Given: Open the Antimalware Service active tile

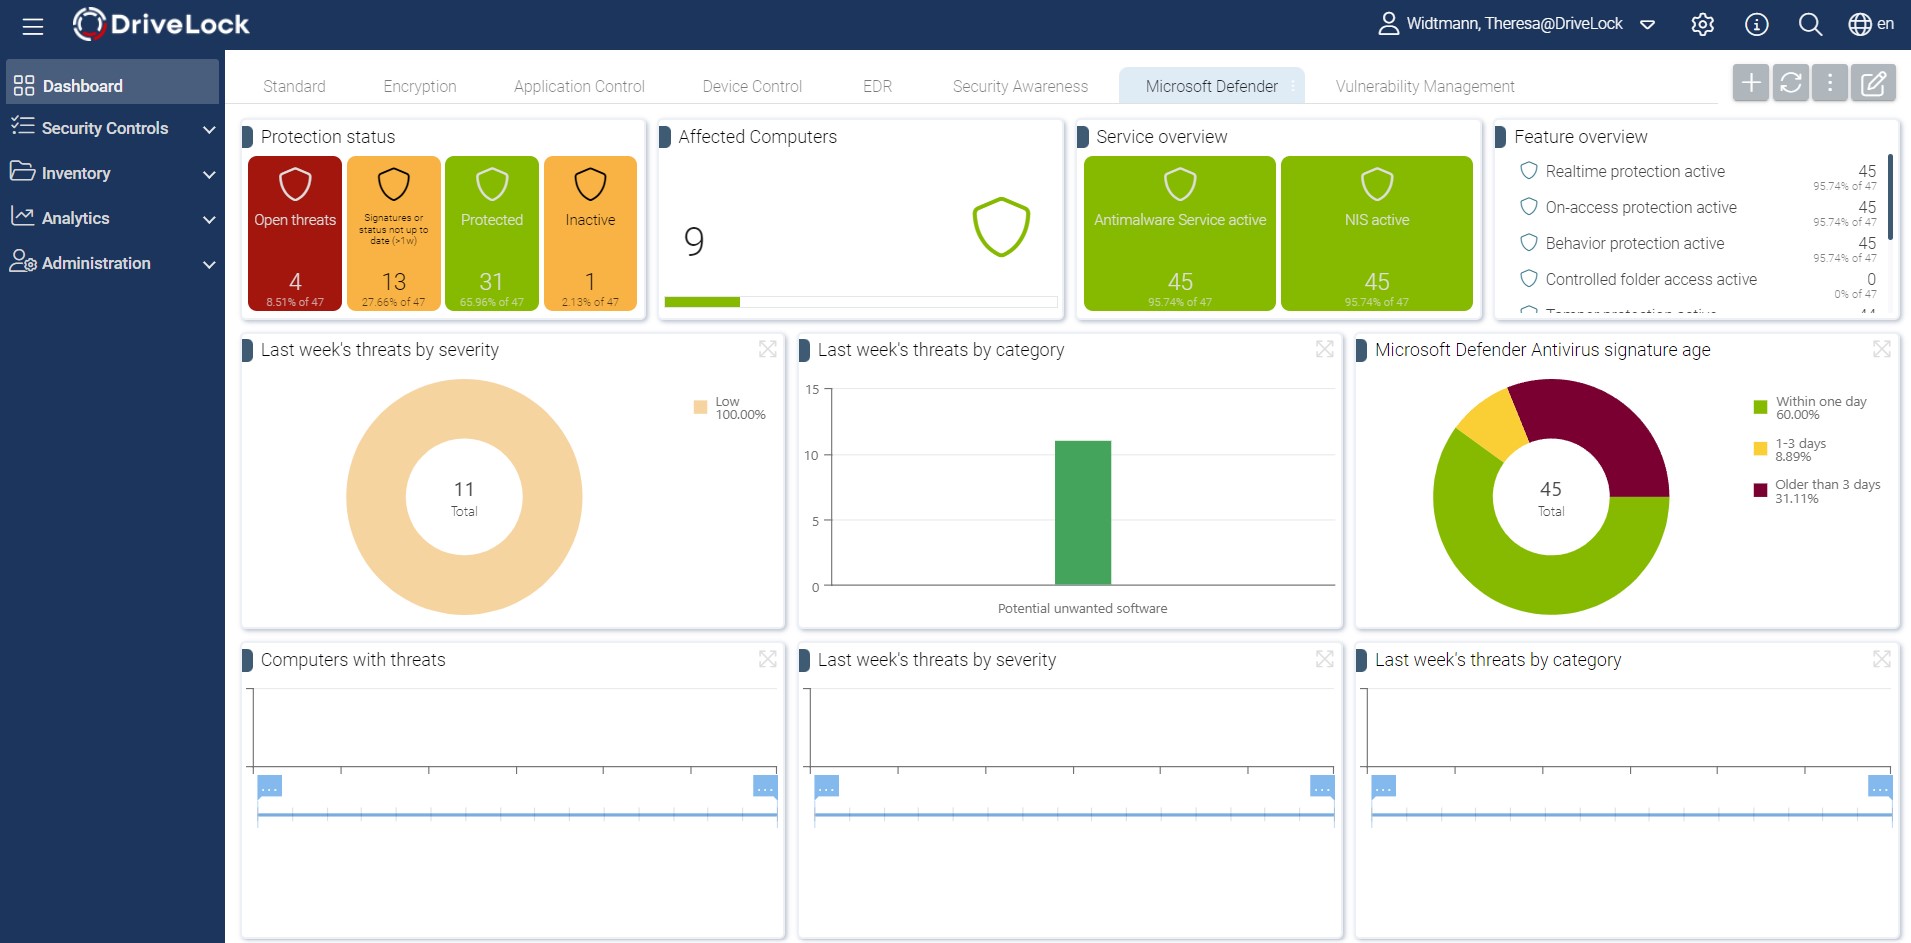Looking at the screenshot, I should (1180, 233).
